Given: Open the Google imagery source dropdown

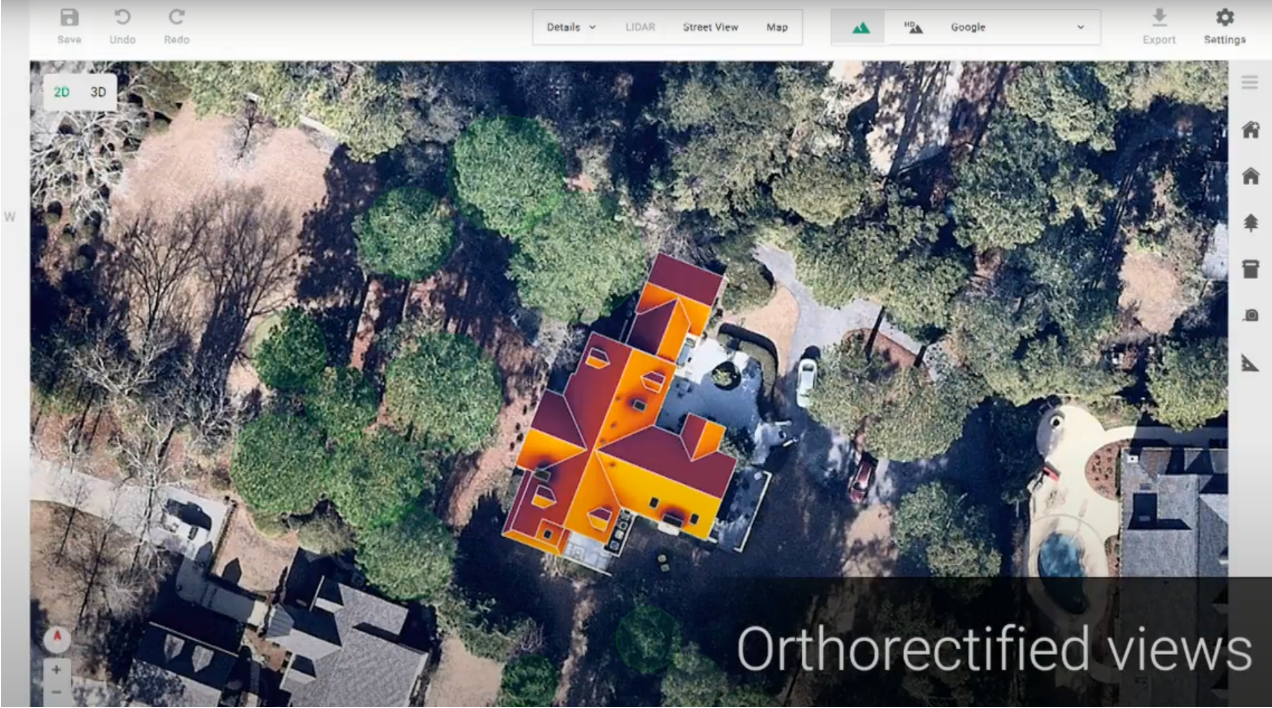Looking at the screenshot, I should [1015, 28].
